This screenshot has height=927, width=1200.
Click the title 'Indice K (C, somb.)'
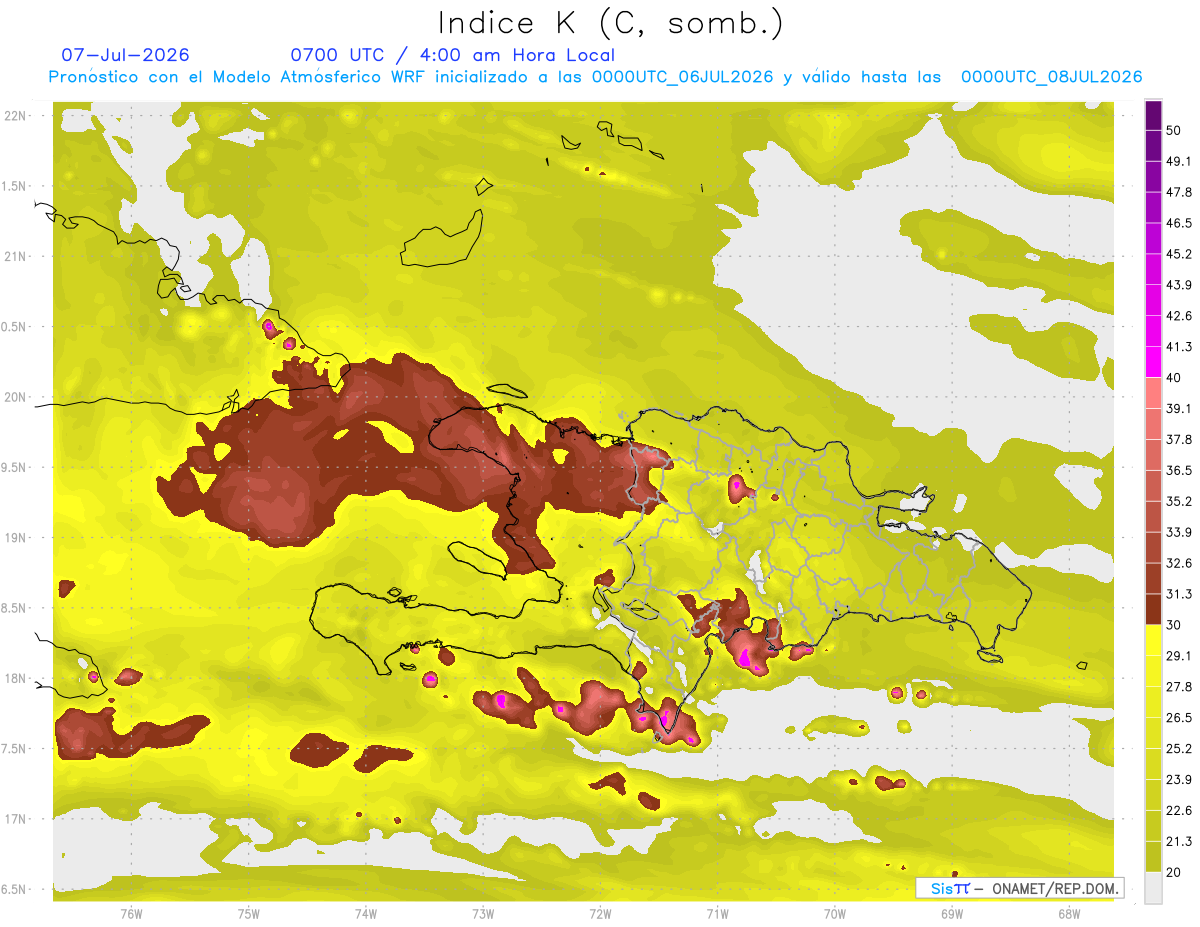click(610, 24)
